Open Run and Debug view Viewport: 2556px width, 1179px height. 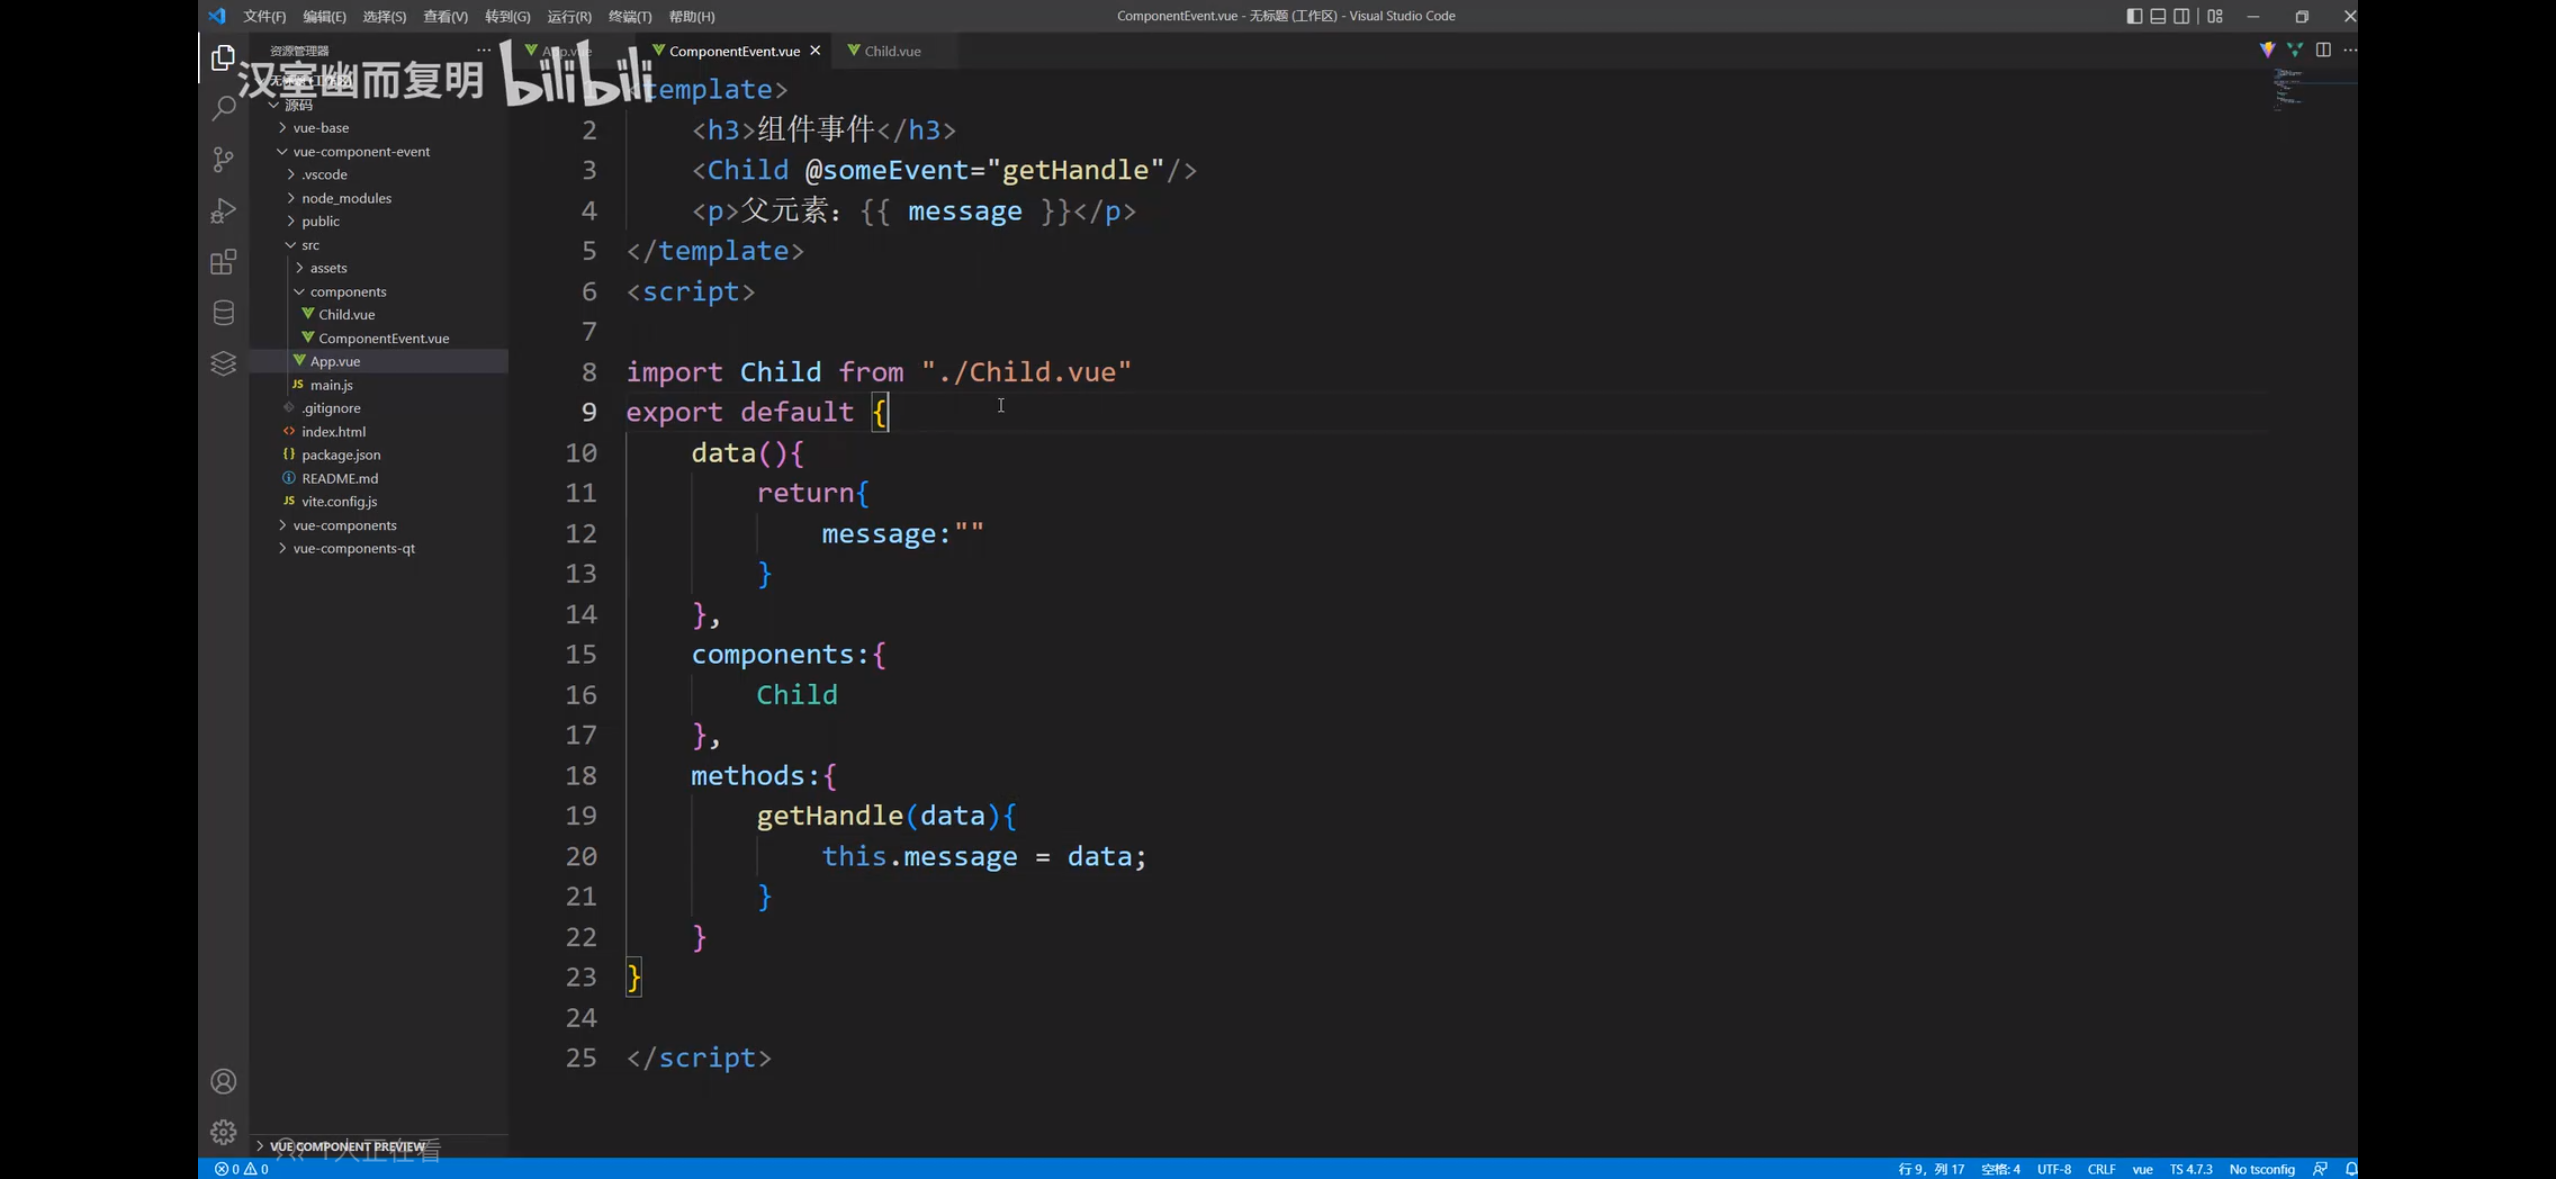point(223,210)
